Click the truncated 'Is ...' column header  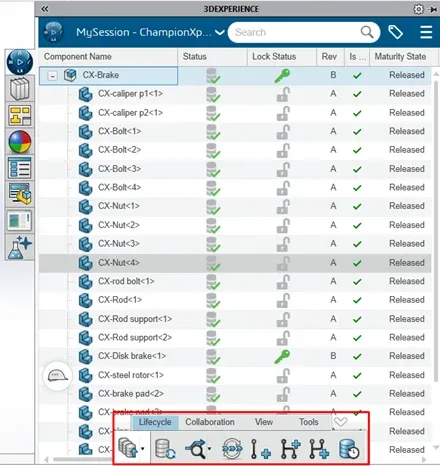[x=357, y=57]
